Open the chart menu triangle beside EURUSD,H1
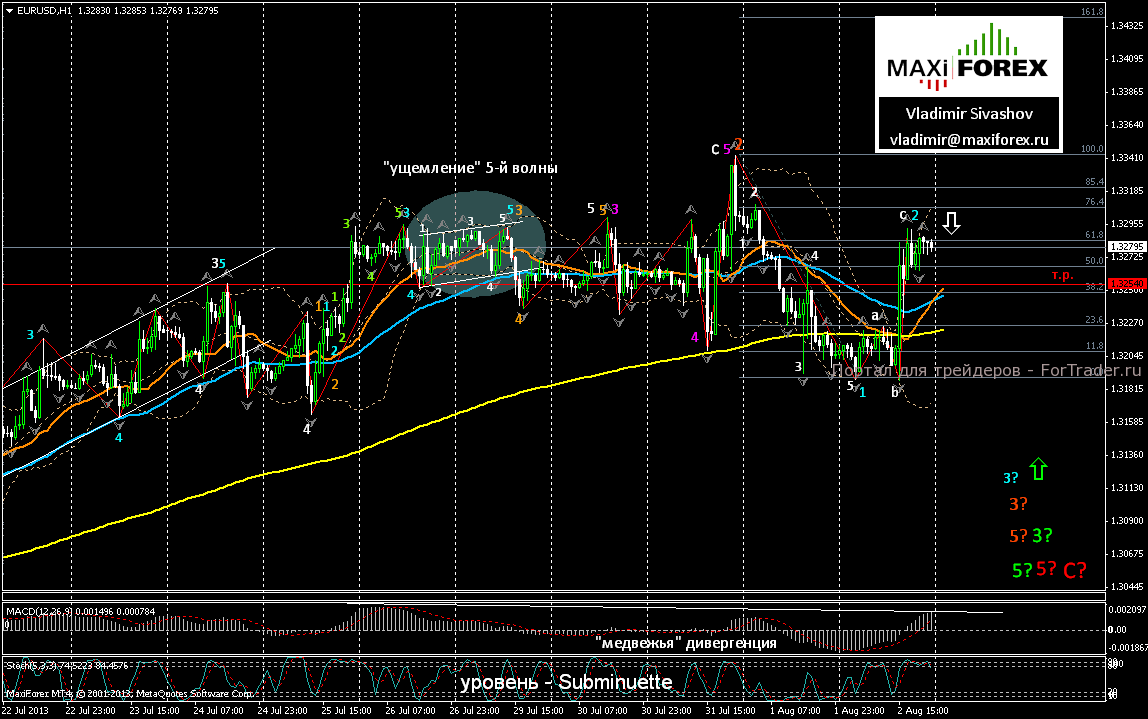1148x719 pixels. coord(9,11)
